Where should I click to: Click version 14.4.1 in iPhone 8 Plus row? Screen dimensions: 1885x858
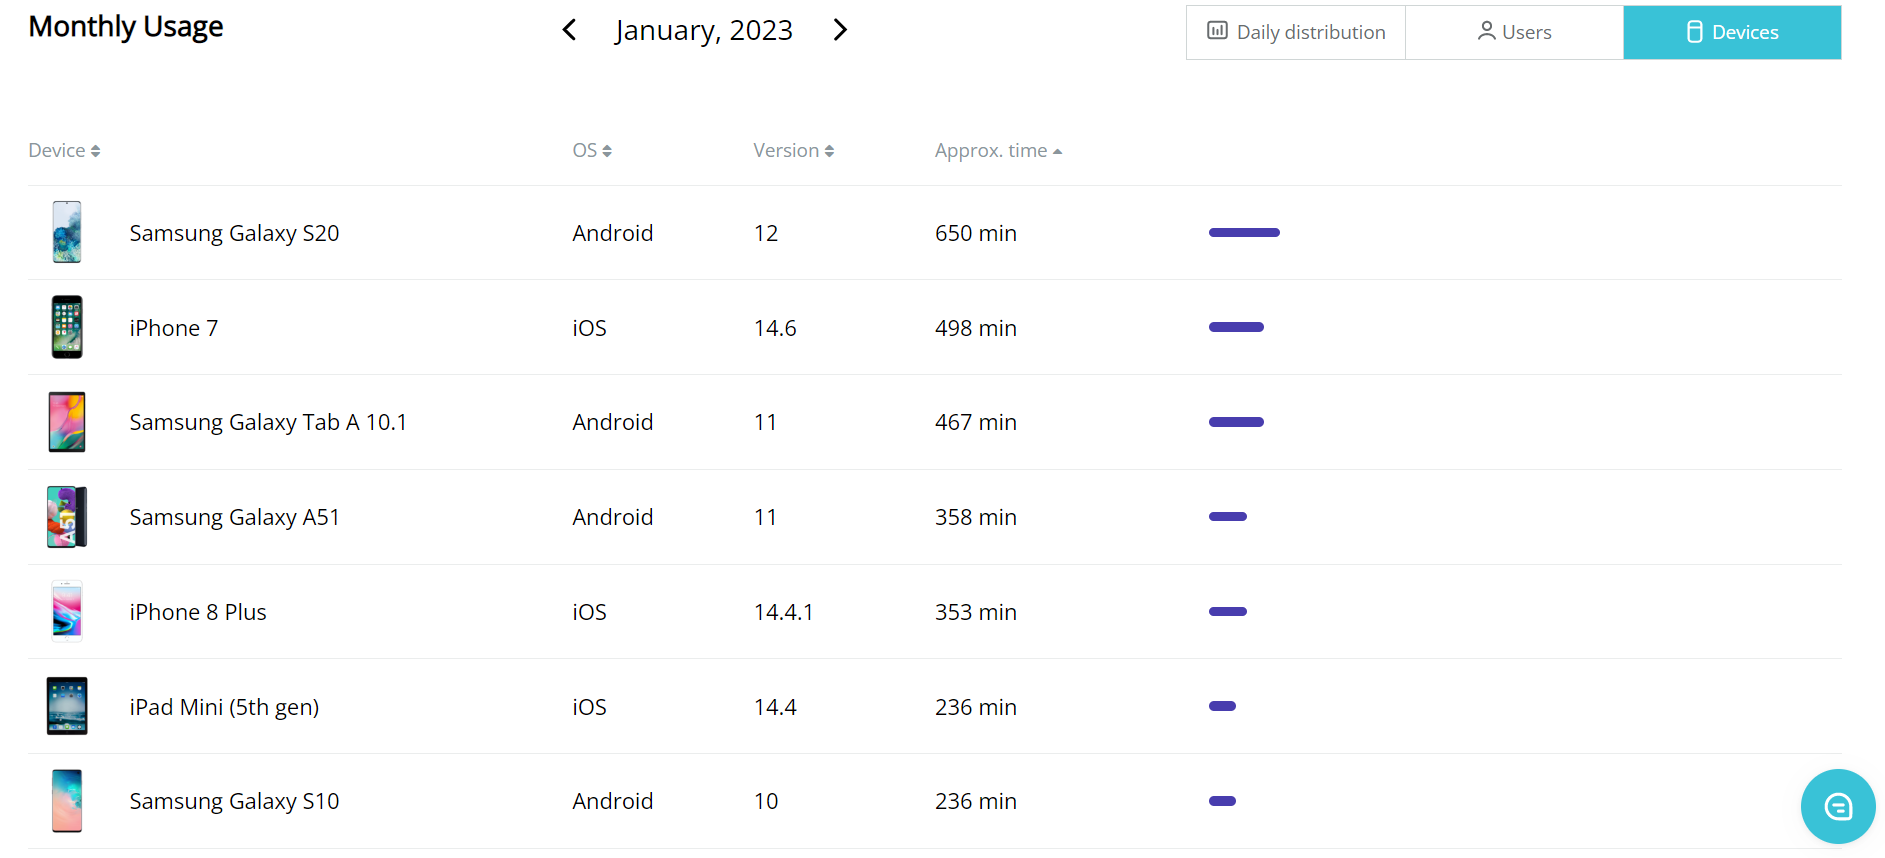tap(784, 612)
